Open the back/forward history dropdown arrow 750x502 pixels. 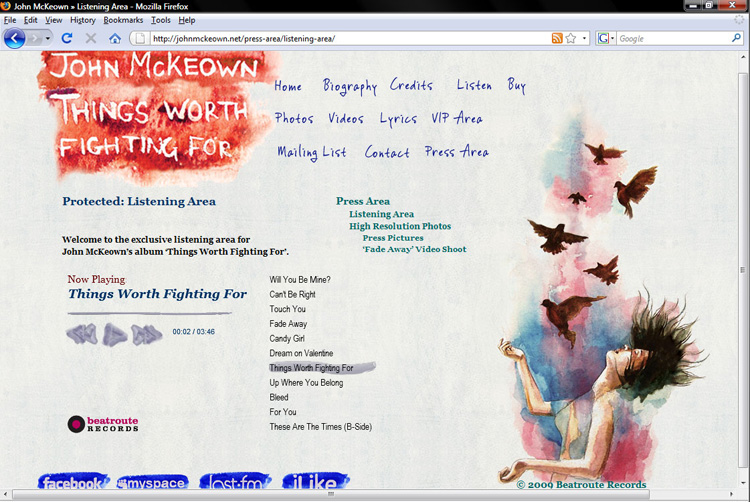(x=47, y=38)
